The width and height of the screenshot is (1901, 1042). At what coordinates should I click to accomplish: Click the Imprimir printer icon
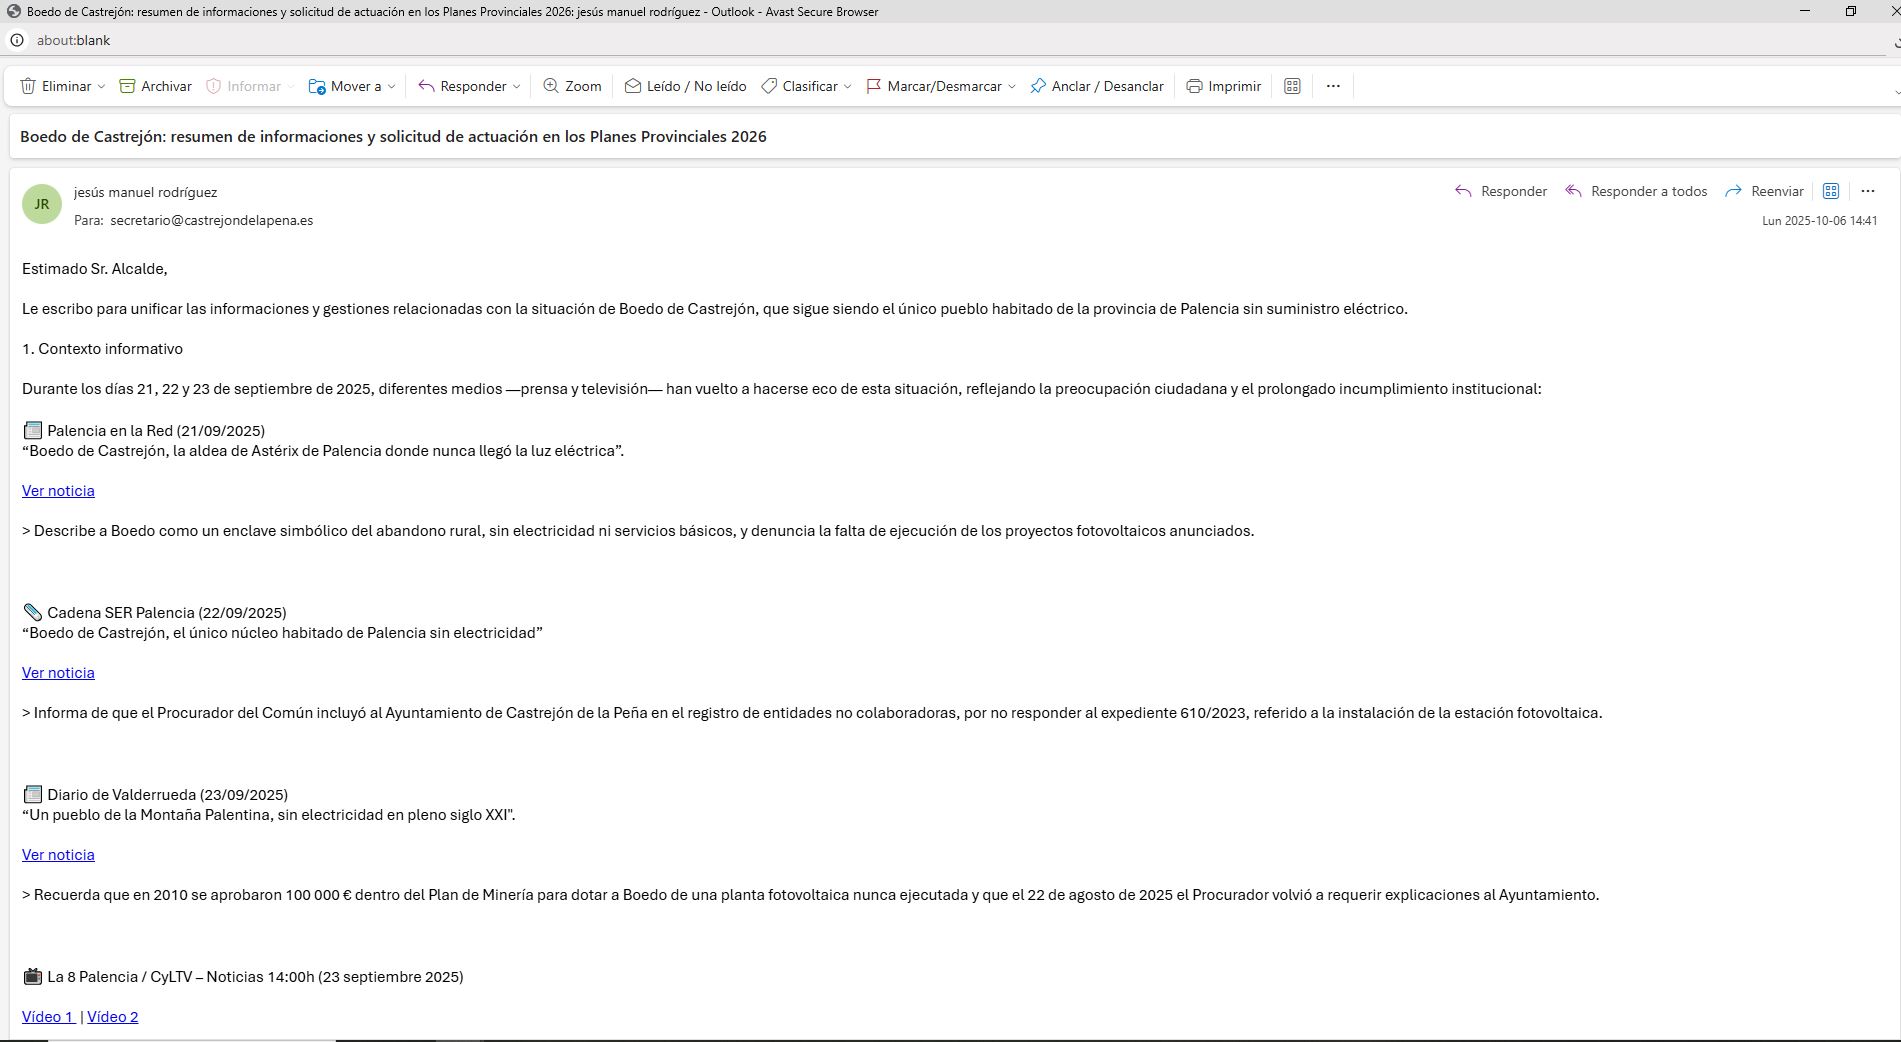[1194, 86]
